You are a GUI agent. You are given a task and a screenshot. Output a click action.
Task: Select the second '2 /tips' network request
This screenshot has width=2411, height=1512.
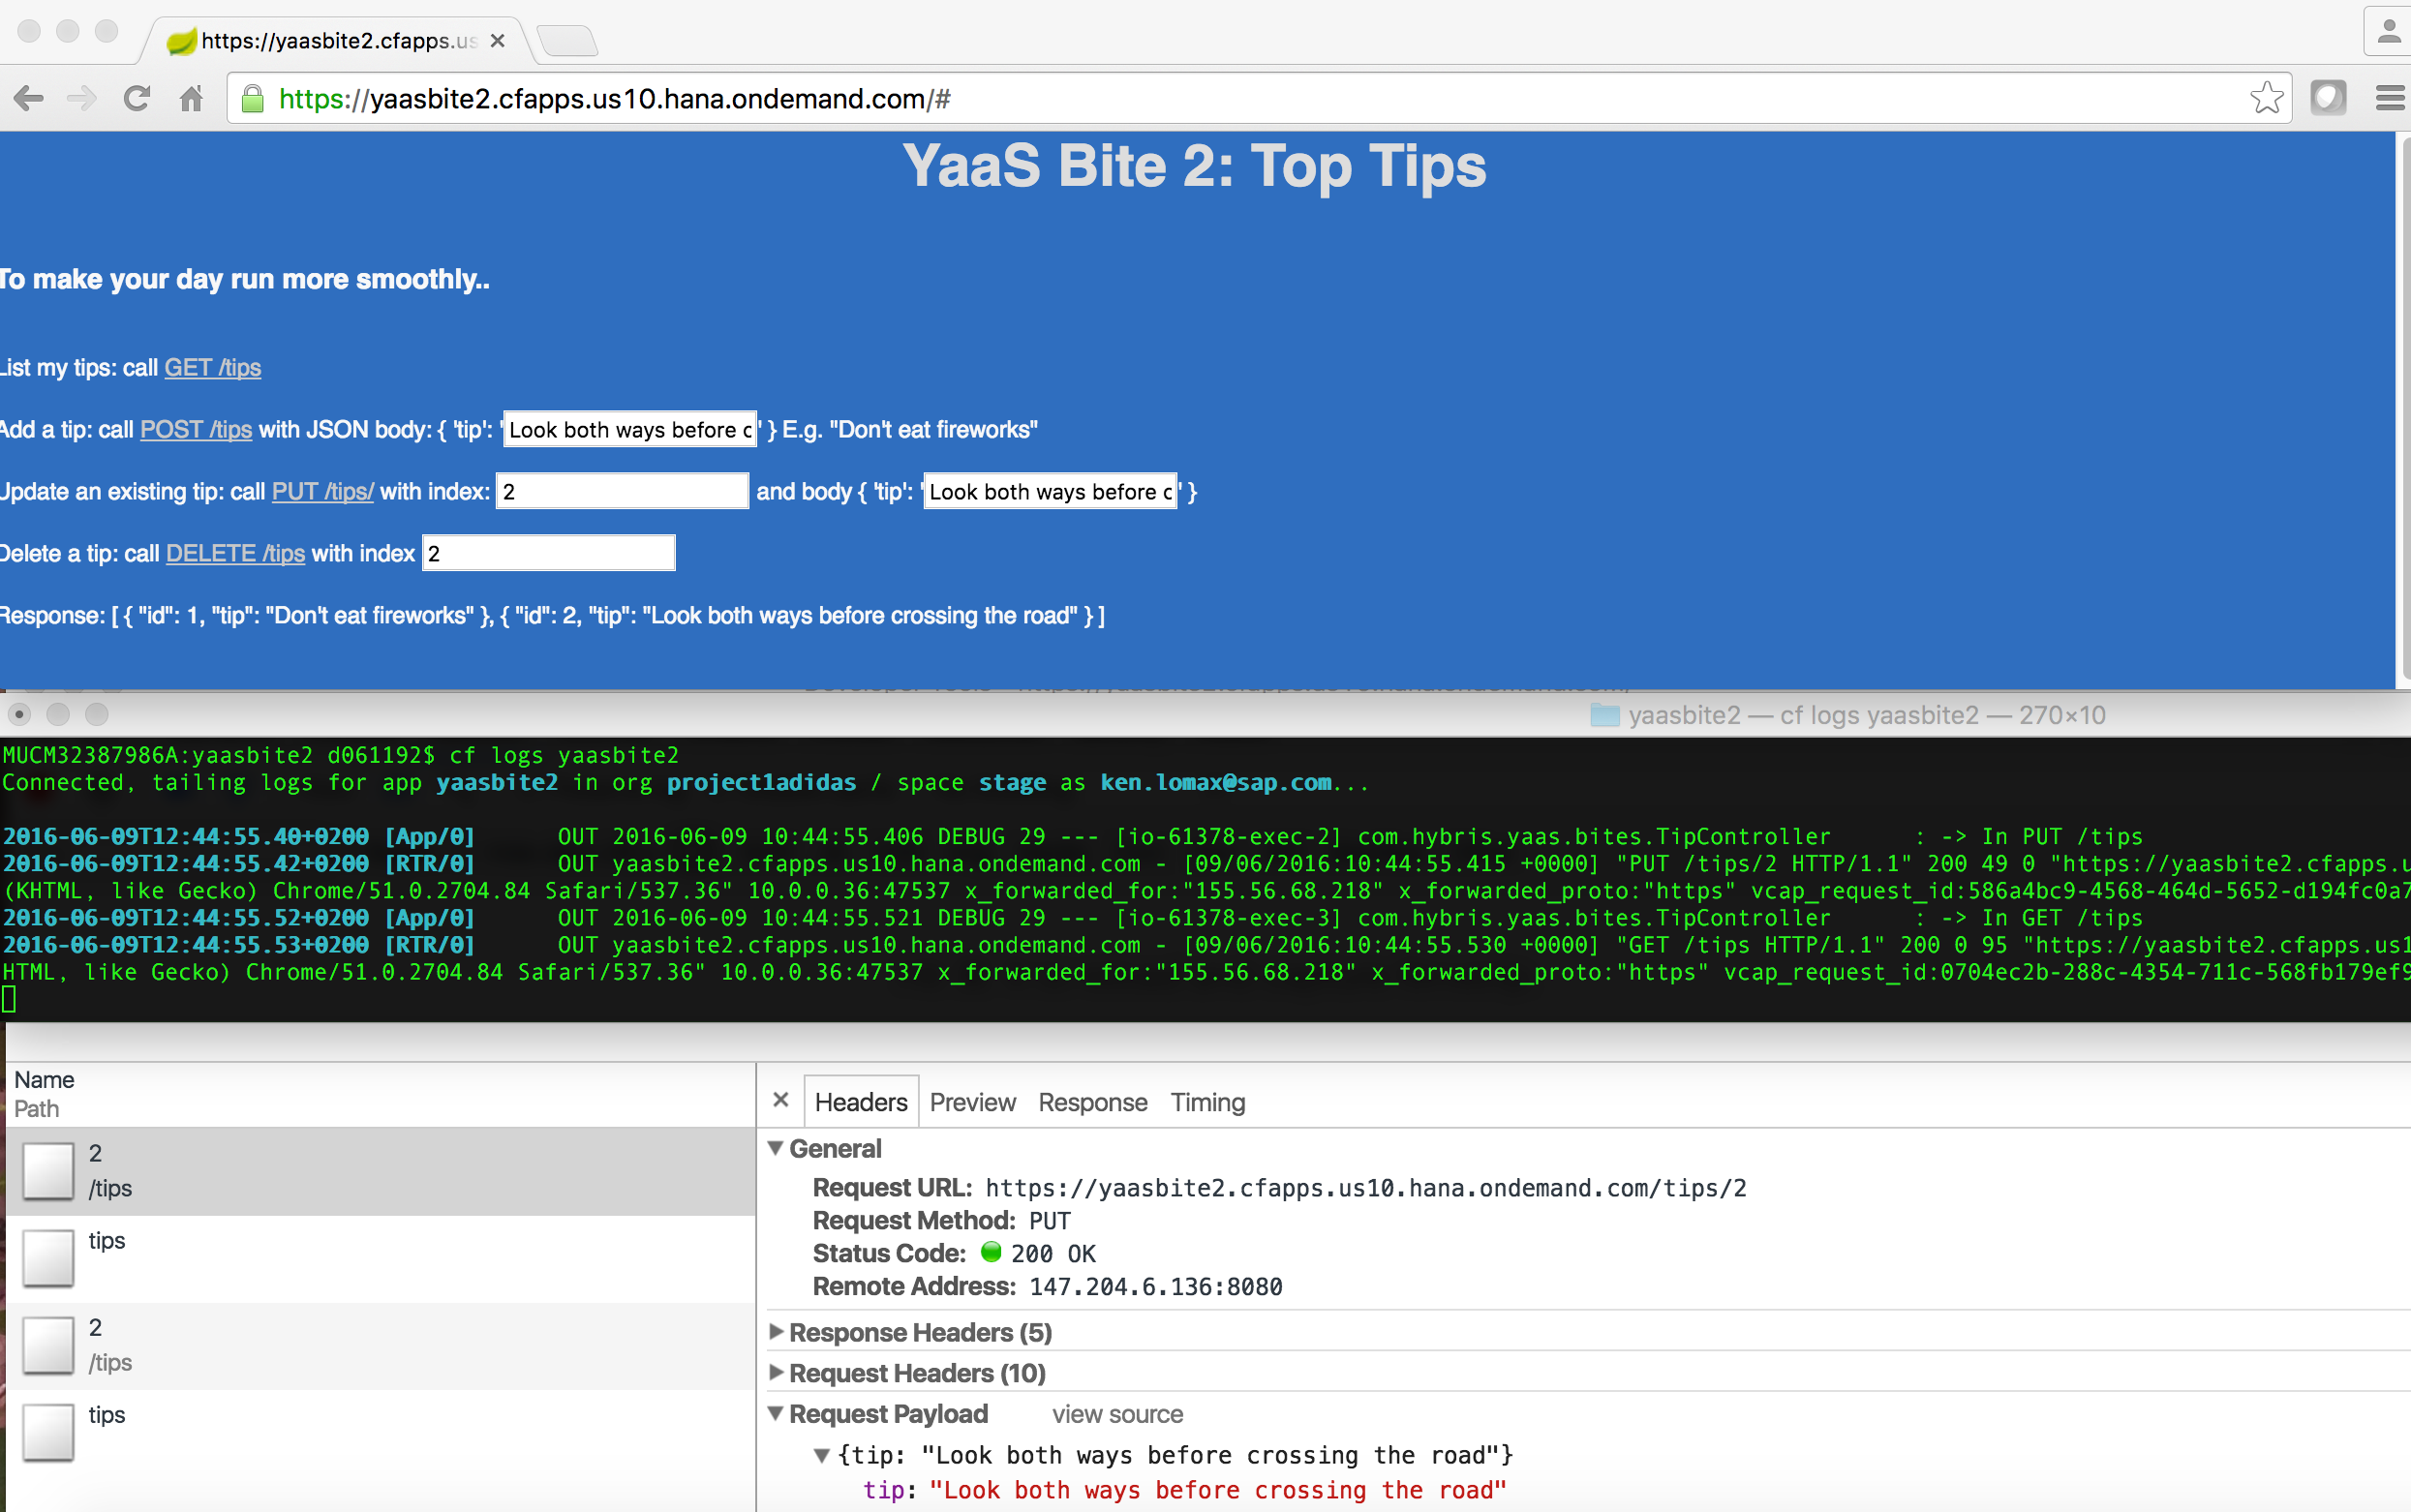click(381, 1345)
